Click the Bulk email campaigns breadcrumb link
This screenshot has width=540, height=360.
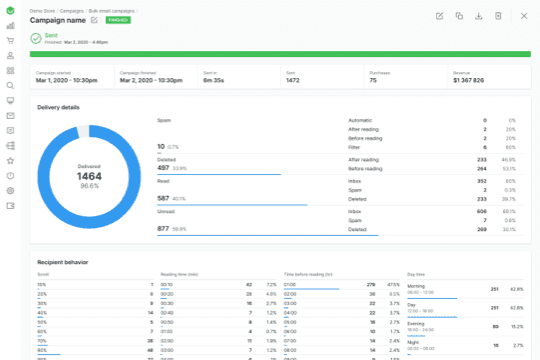112,11
